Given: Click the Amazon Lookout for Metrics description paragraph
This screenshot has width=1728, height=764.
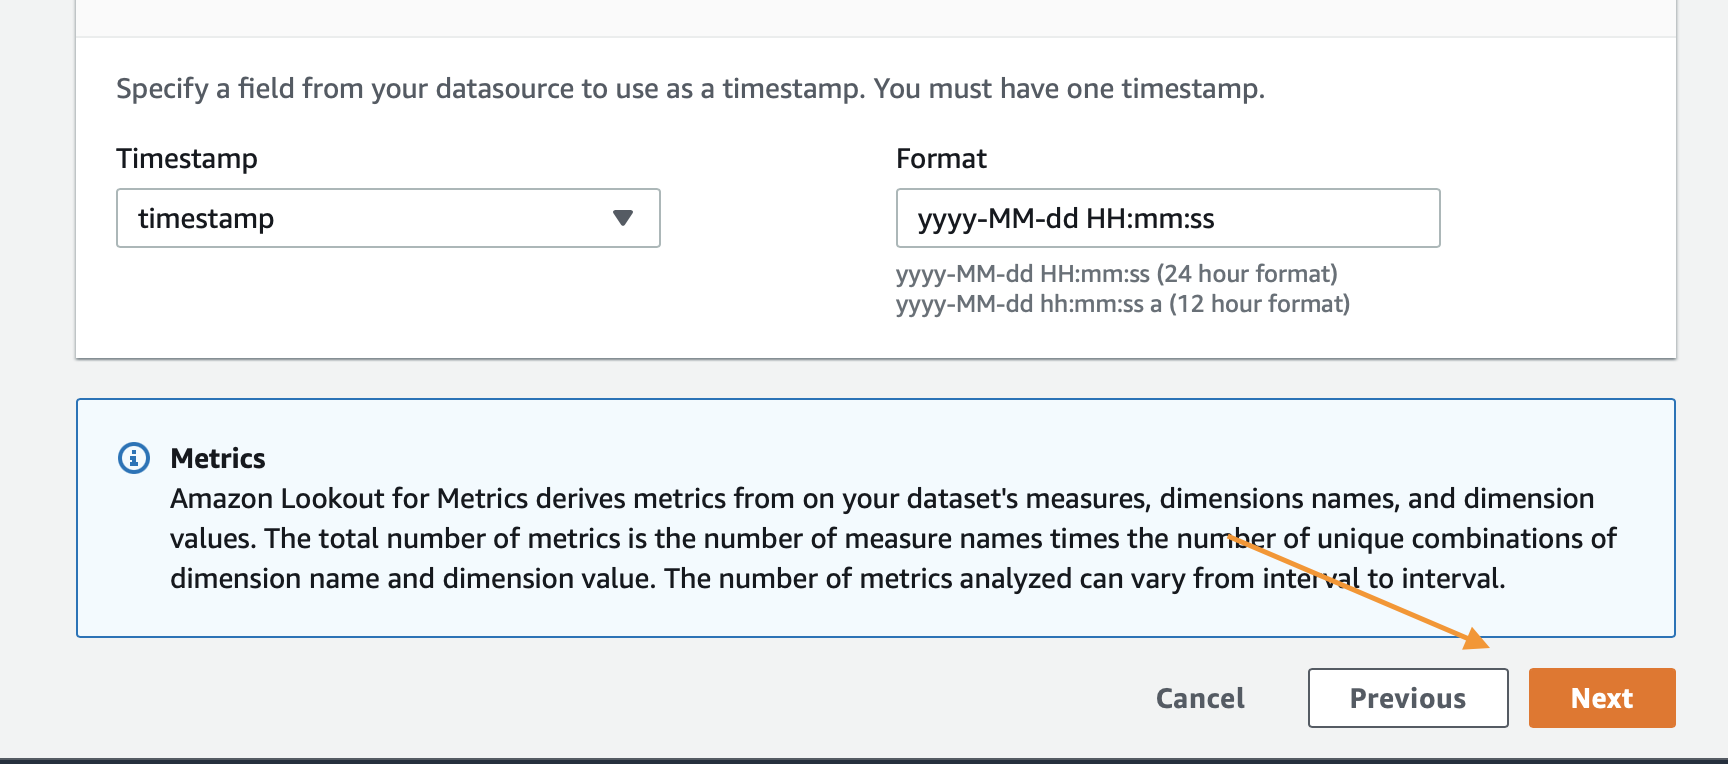Looking at the screenshot, I should click(x=893, y=538).
